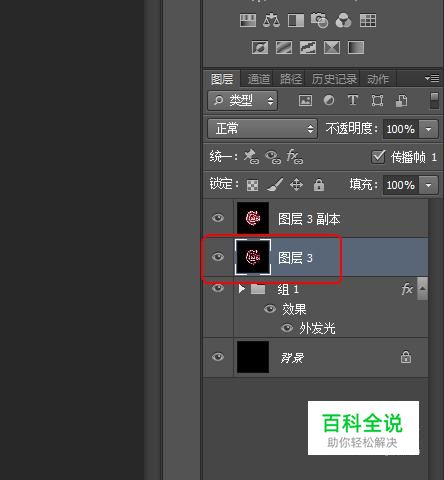
Task: Switch to the 图层 tab
Action: tap(222, 79)
